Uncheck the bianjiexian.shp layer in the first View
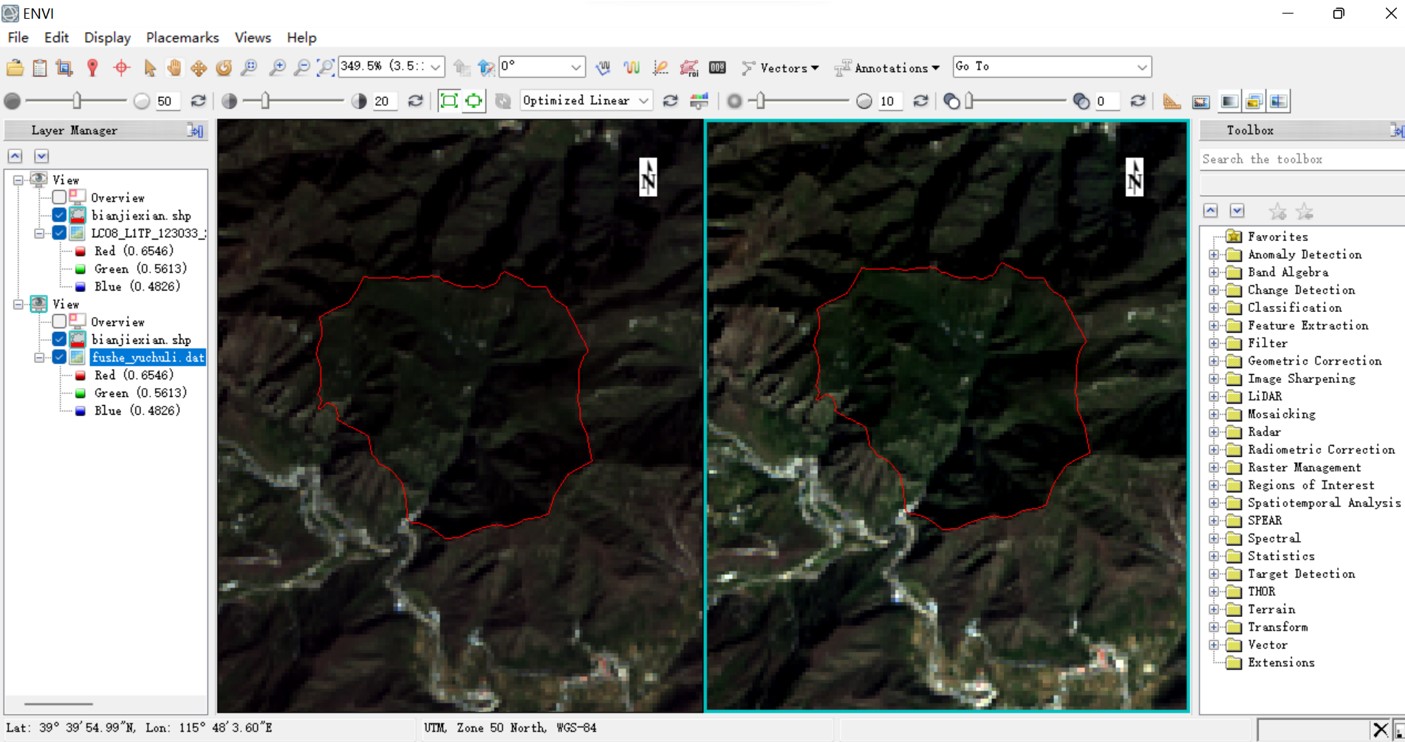The width and height of the screenshot is (1405, 742). point(58,215)
